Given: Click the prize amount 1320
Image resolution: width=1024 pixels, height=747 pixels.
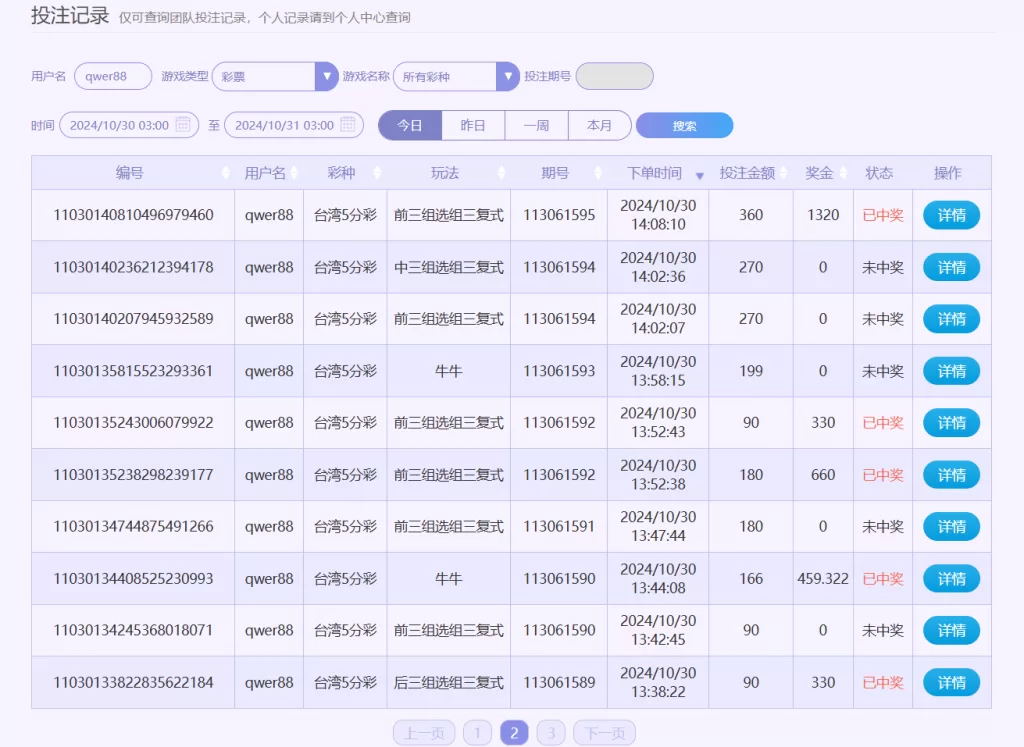Looking at the screenshot, I should (x=823, y=215).
